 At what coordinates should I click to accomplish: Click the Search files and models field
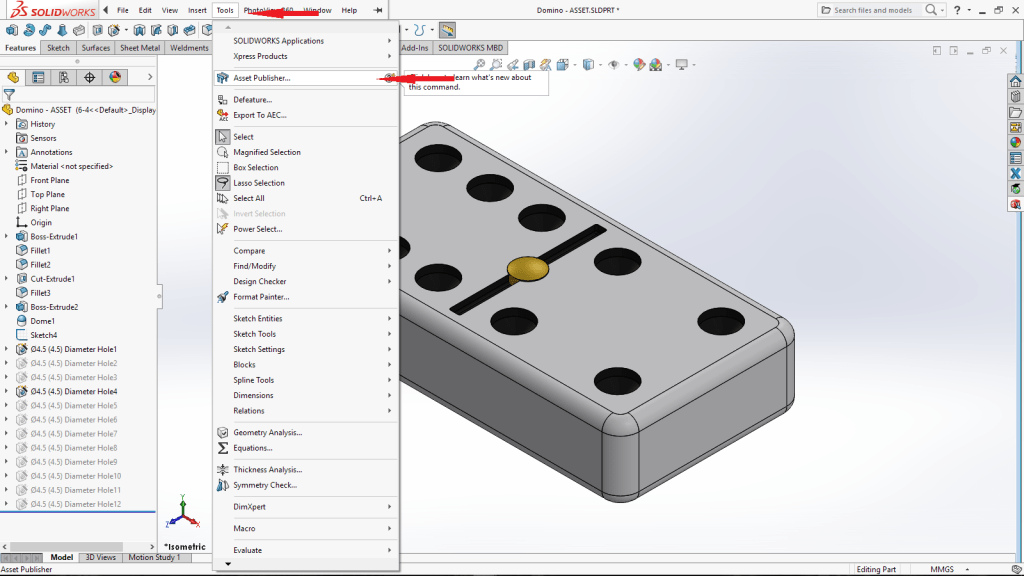pyautogui.click(x=872, y=10)
